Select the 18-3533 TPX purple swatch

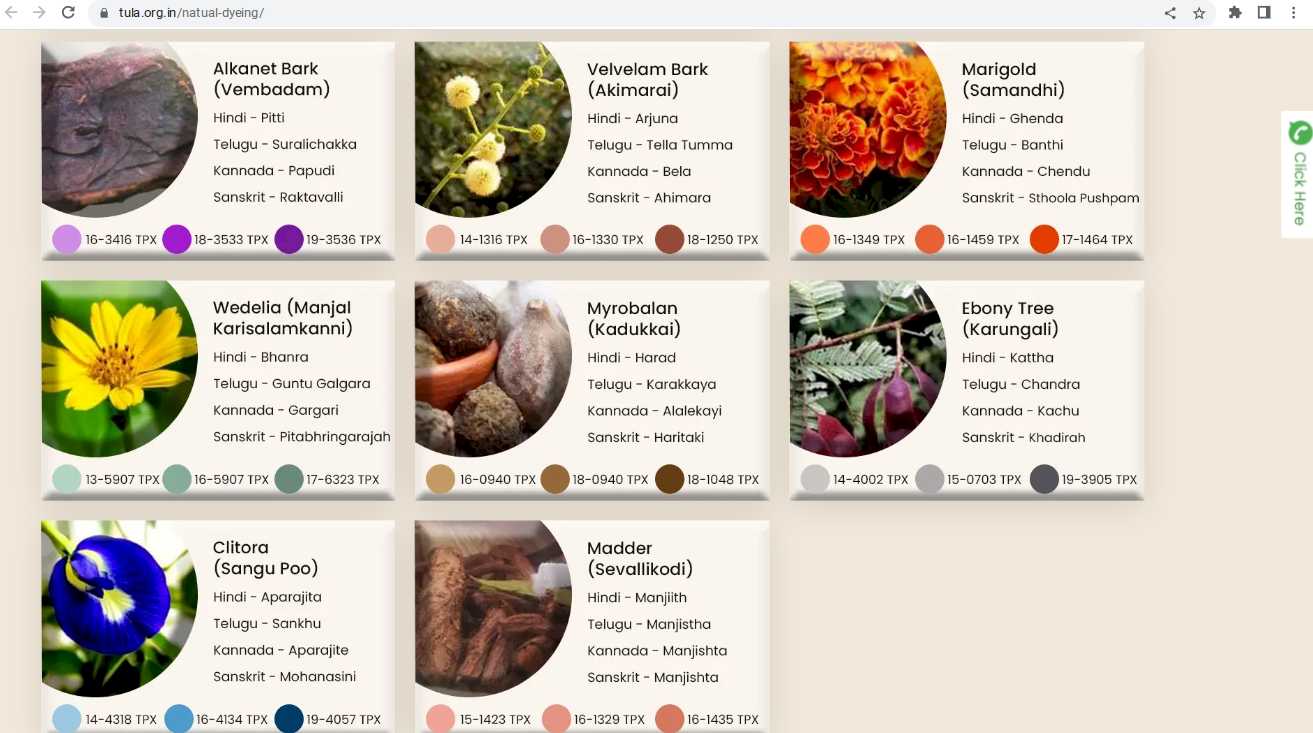coord(177,240)
